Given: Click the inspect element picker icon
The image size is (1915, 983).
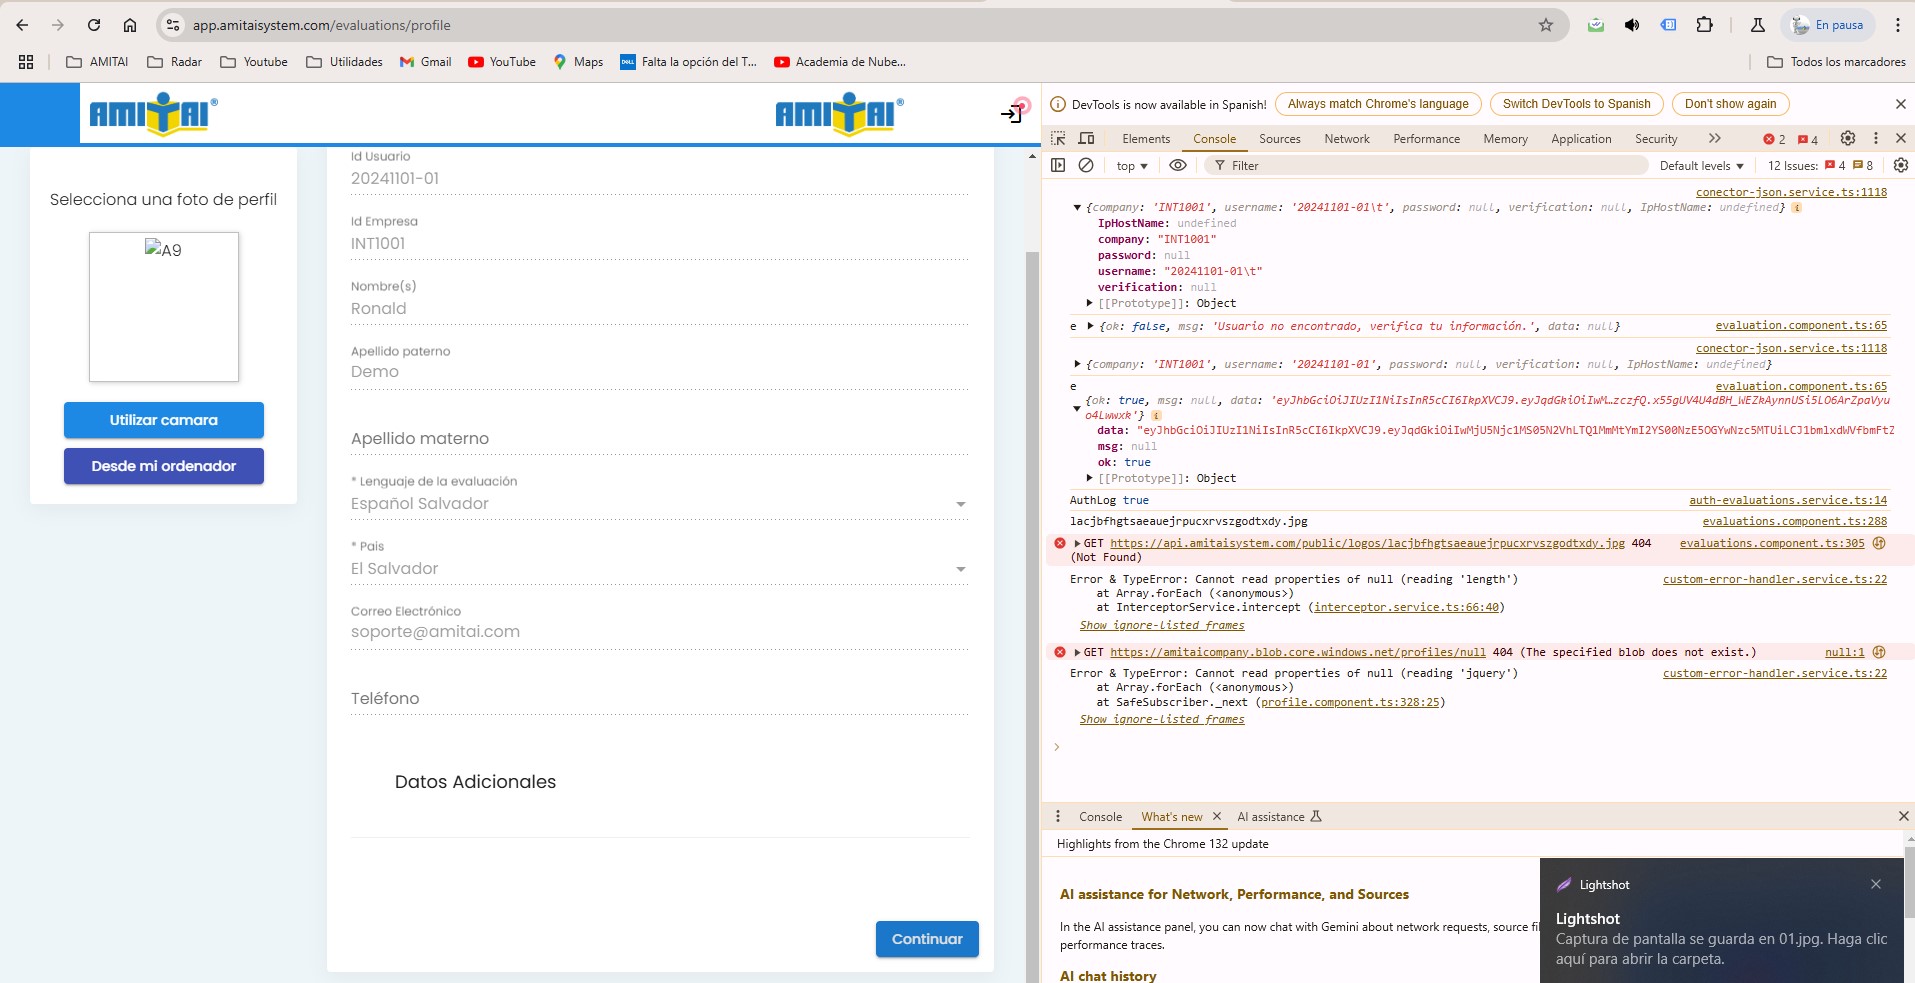Looking at the screenshot, I should (x=1058, y=139).
